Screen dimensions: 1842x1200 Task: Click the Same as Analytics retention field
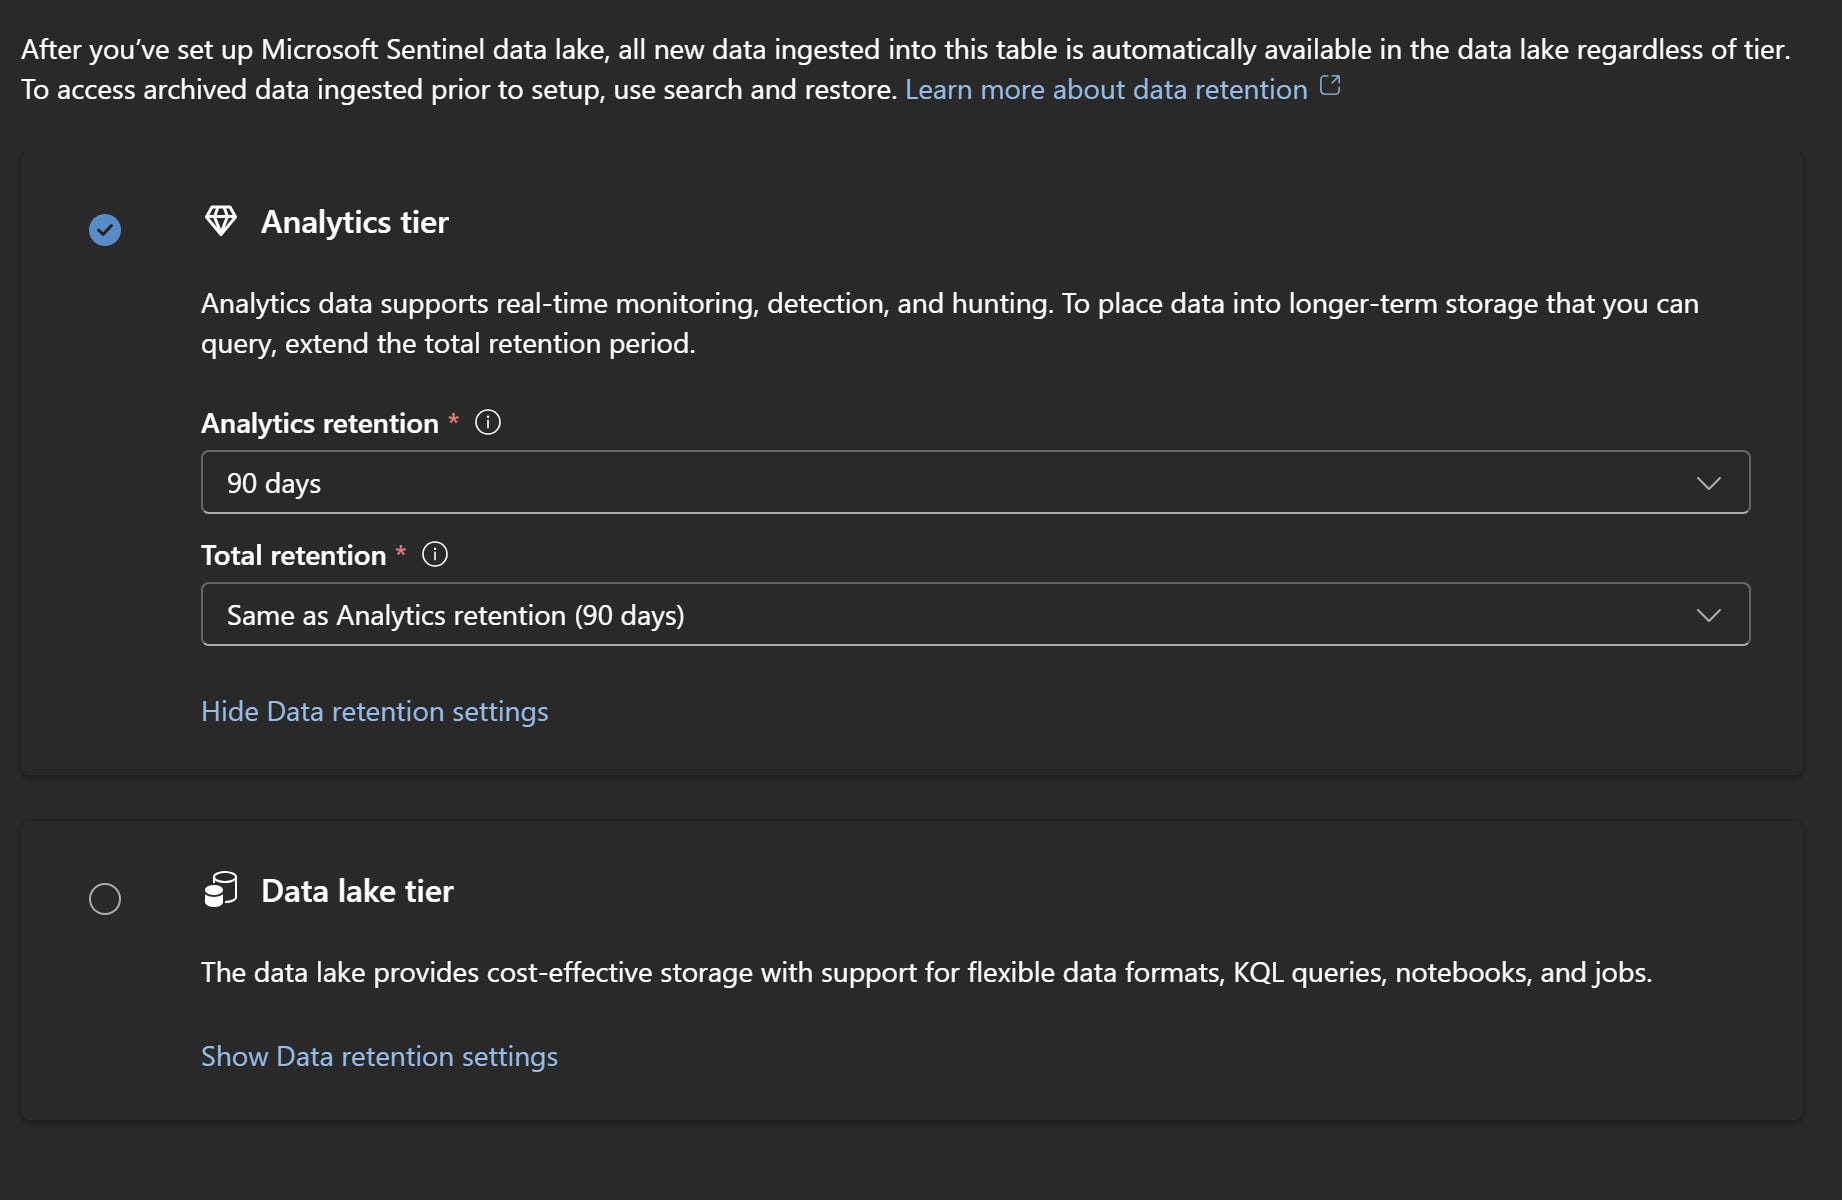pos(456,614)
